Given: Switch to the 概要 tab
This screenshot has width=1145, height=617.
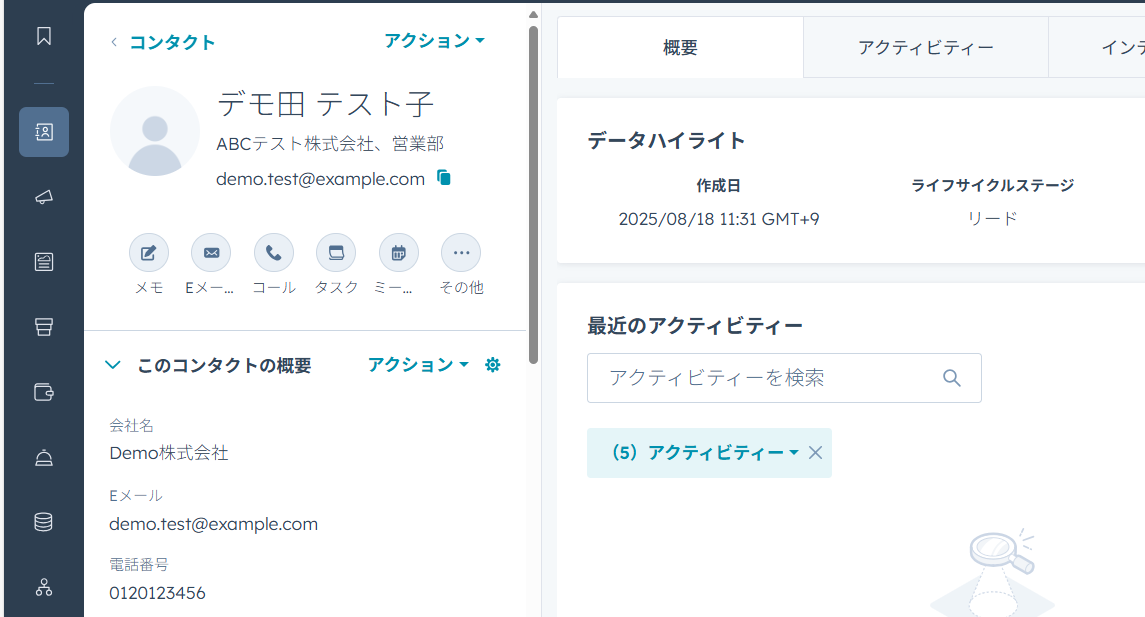Looking at the screenshot, I should (680, 47).
